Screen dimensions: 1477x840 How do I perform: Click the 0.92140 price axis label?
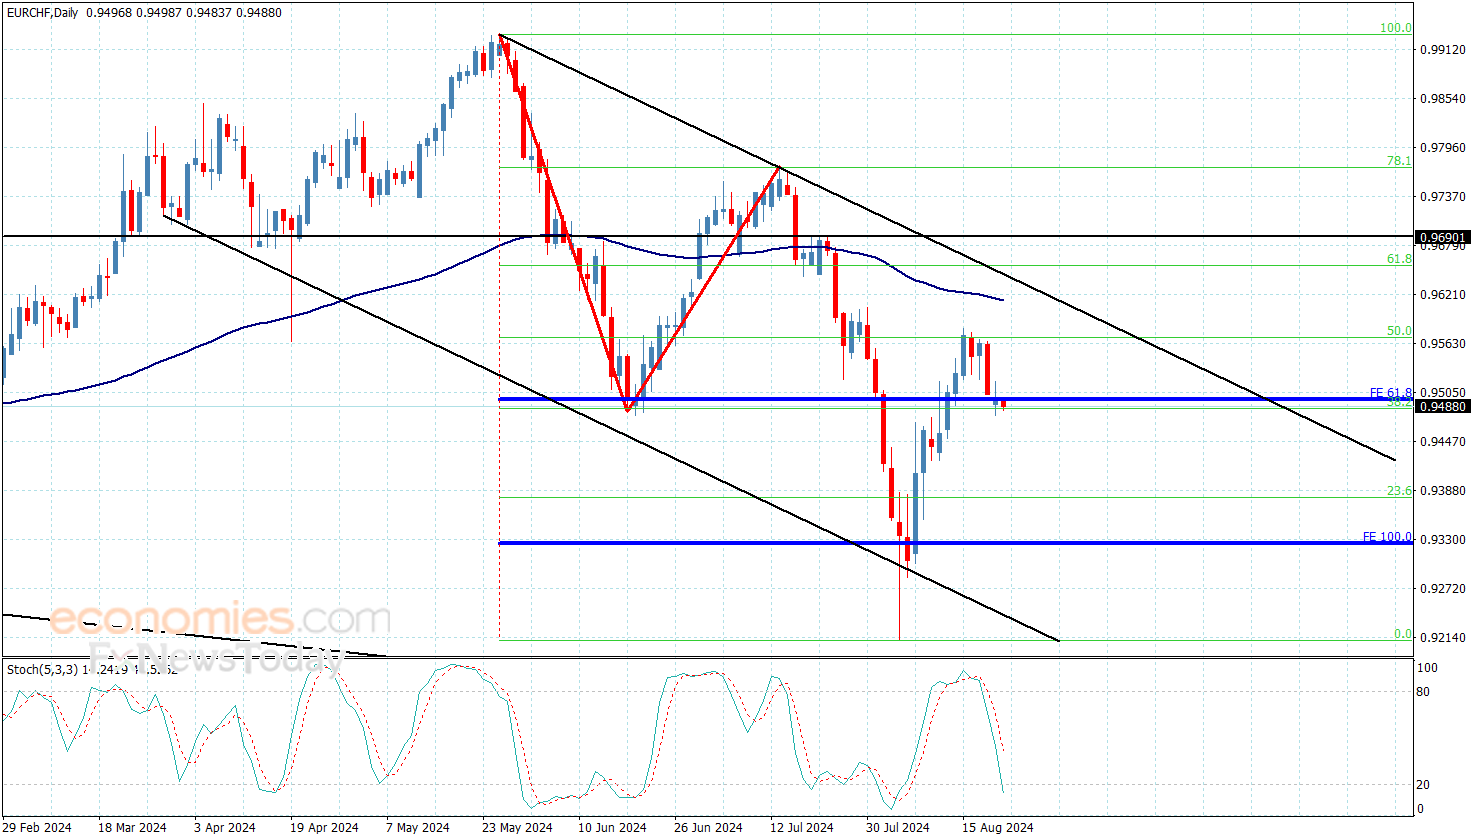[x=1443, y=638]
